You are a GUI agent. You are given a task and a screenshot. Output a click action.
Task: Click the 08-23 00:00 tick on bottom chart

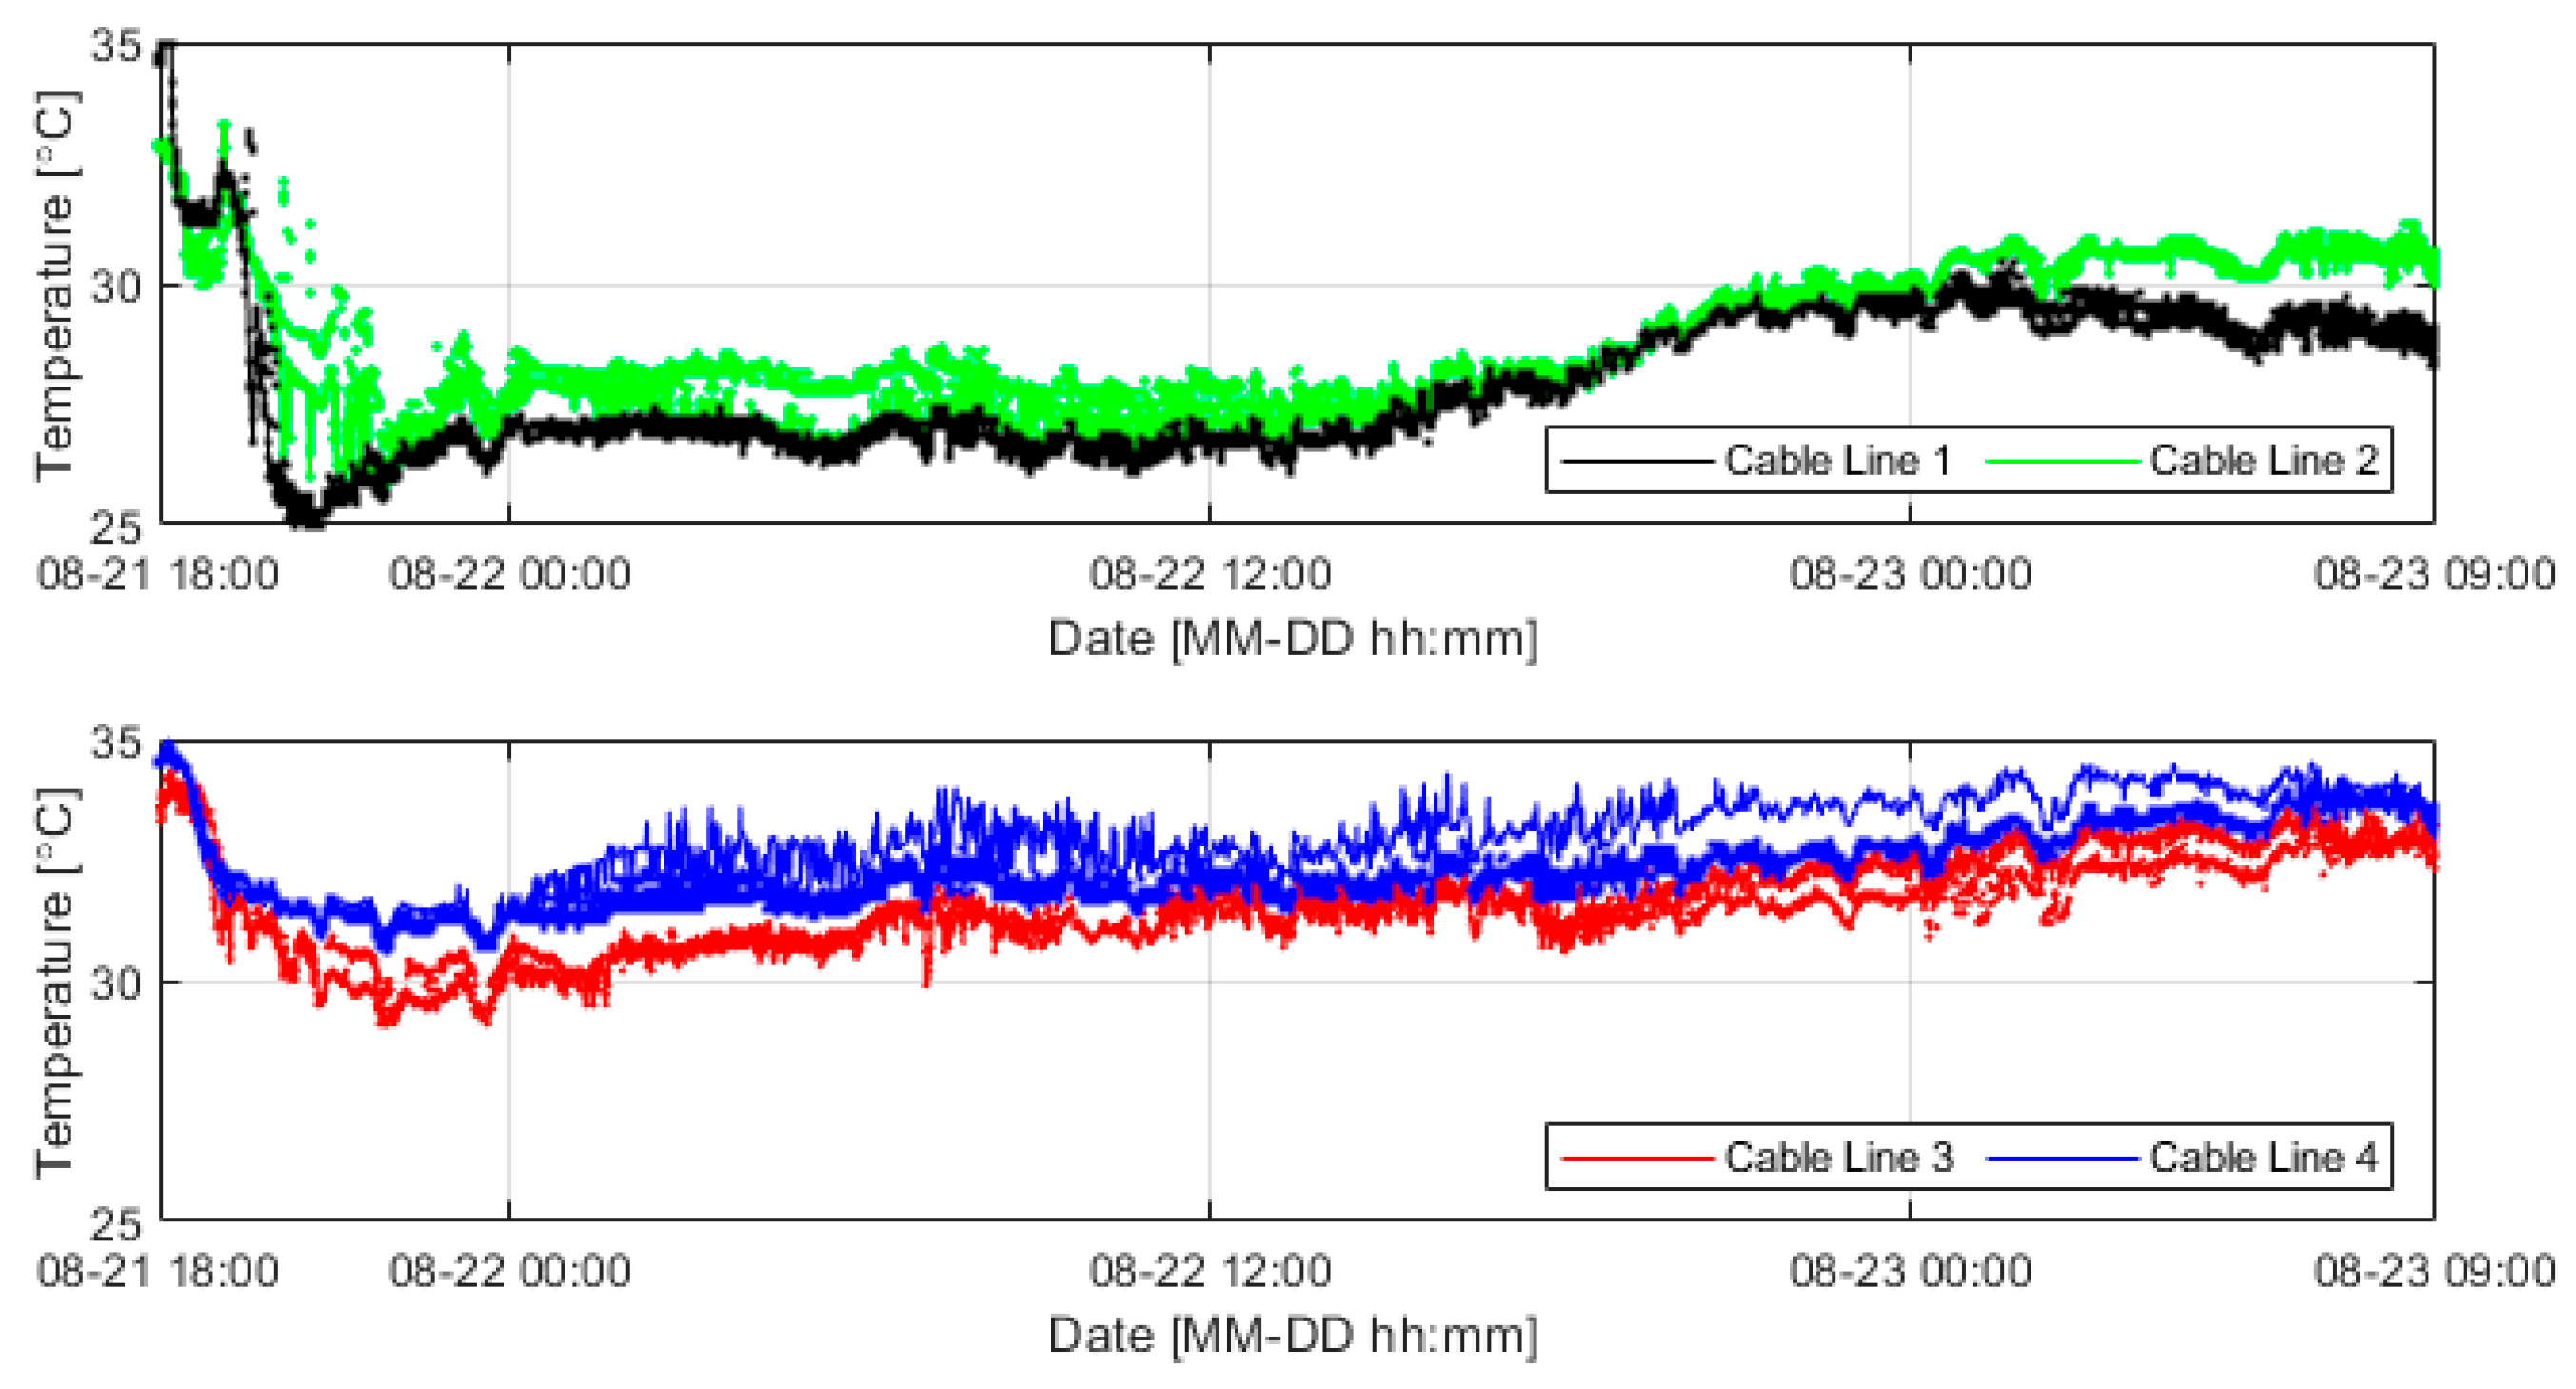[1910, 1272]
